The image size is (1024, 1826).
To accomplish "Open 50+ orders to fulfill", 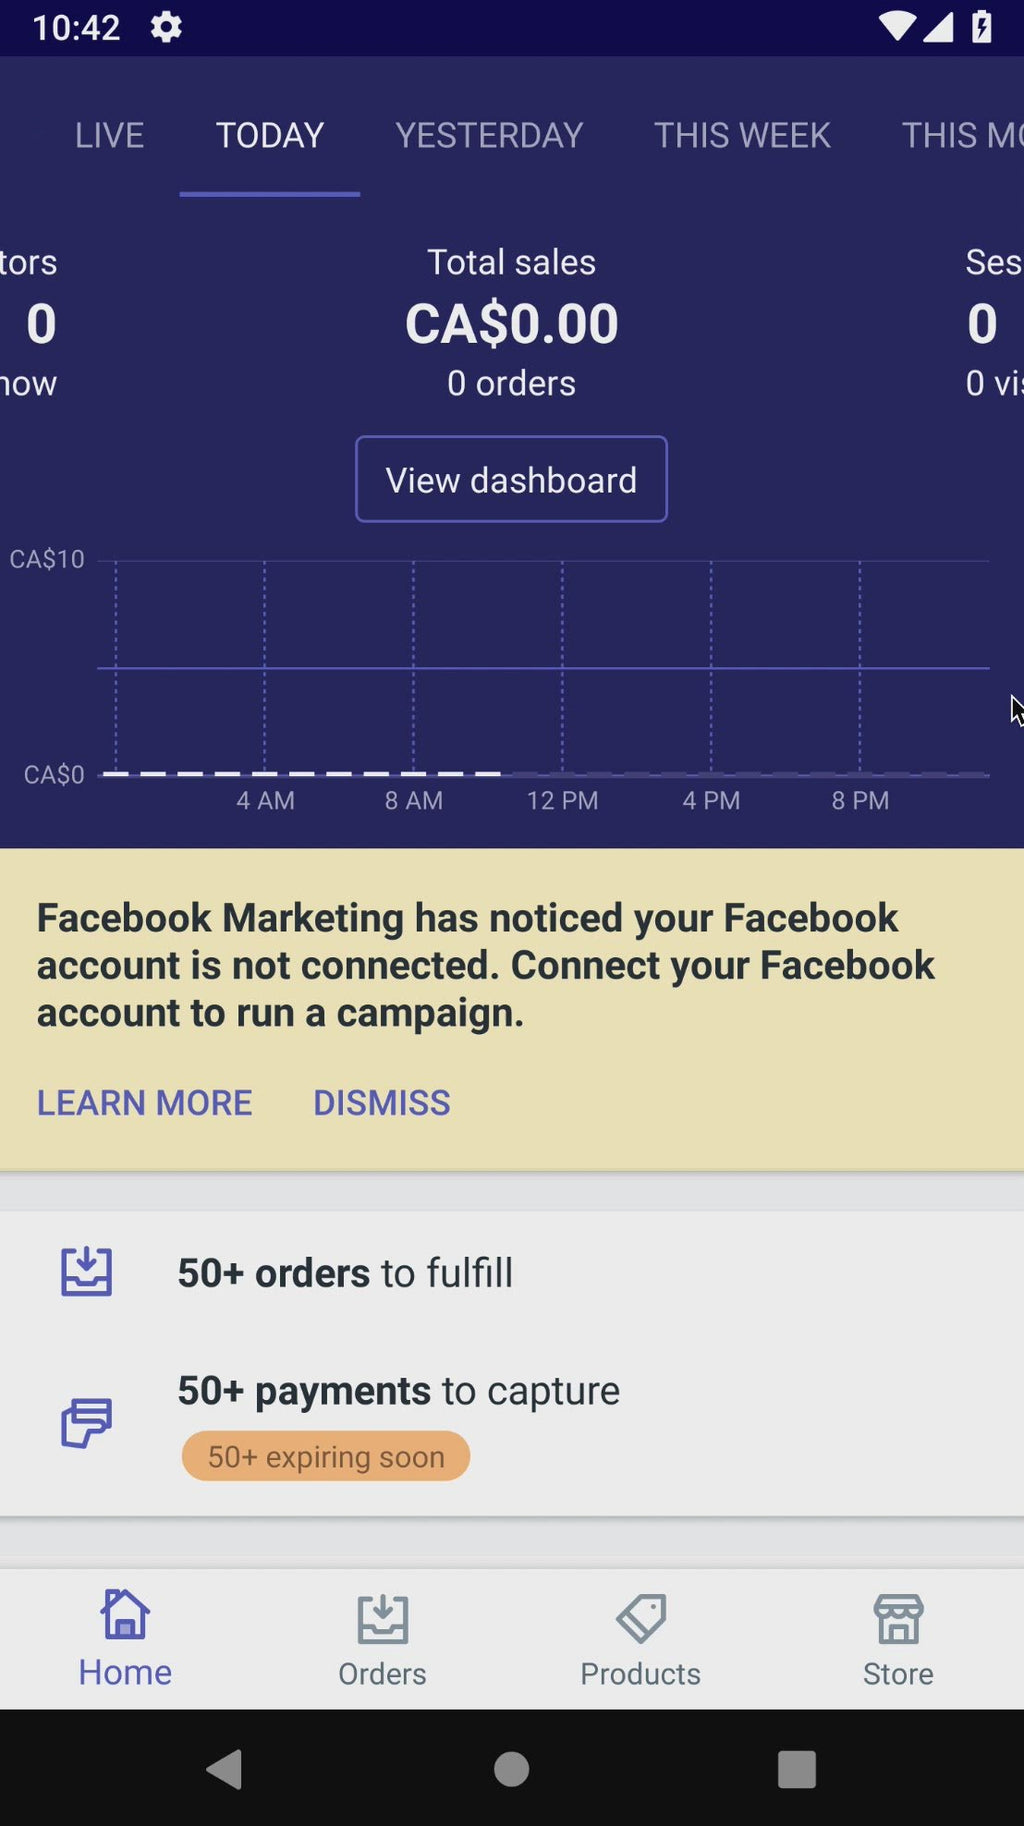I will click(345, 1273).
